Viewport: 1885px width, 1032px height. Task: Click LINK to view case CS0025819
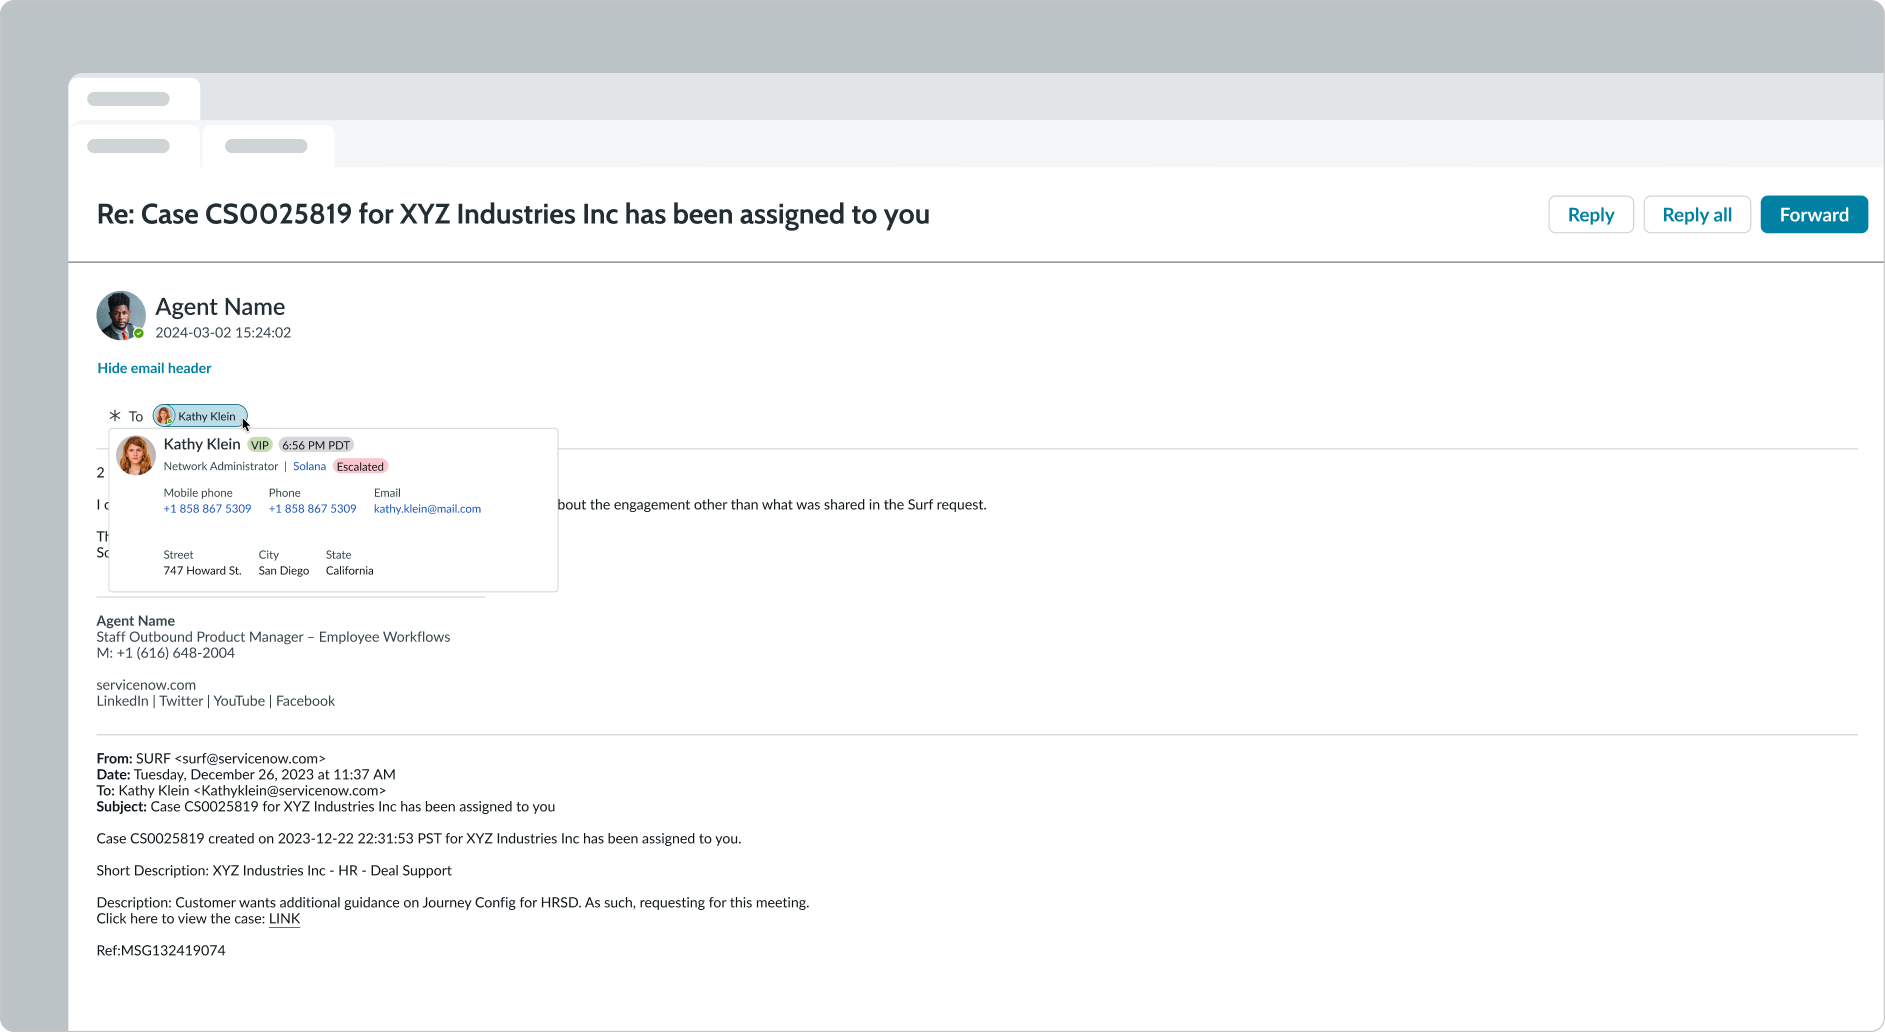[284, 918]
